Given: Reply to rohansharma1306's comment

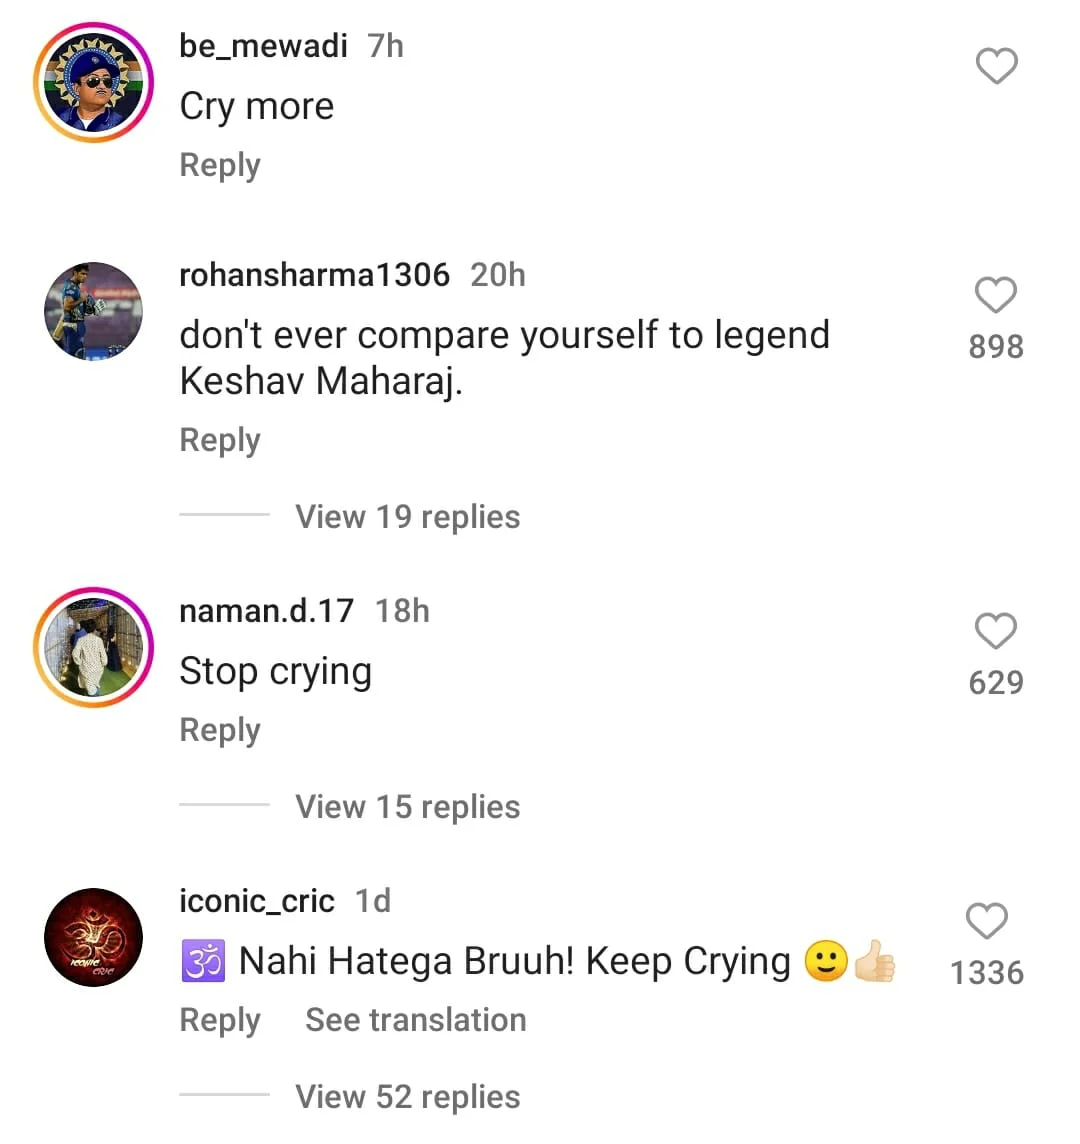Looking at the screenshot, I should tap(220, 440).
